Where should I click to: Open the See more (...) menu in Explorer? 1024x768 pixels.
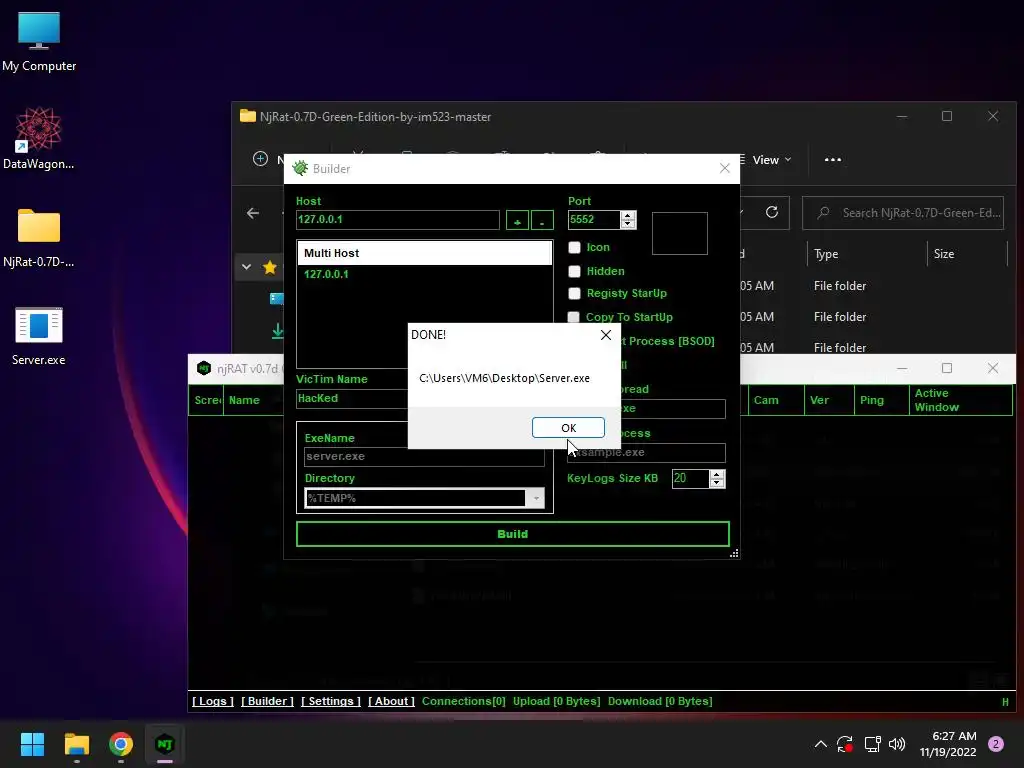point(833,160)
